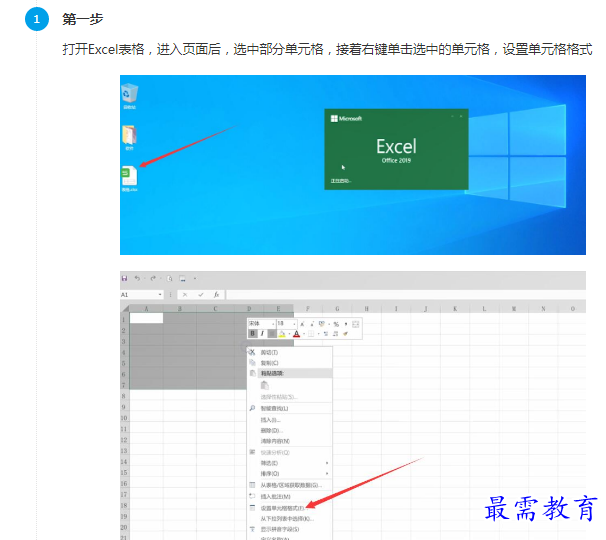Open the quick access toolbar customize arrow
Screen dimensions: 606x540
pyautogui.click(x=195, y=278)
